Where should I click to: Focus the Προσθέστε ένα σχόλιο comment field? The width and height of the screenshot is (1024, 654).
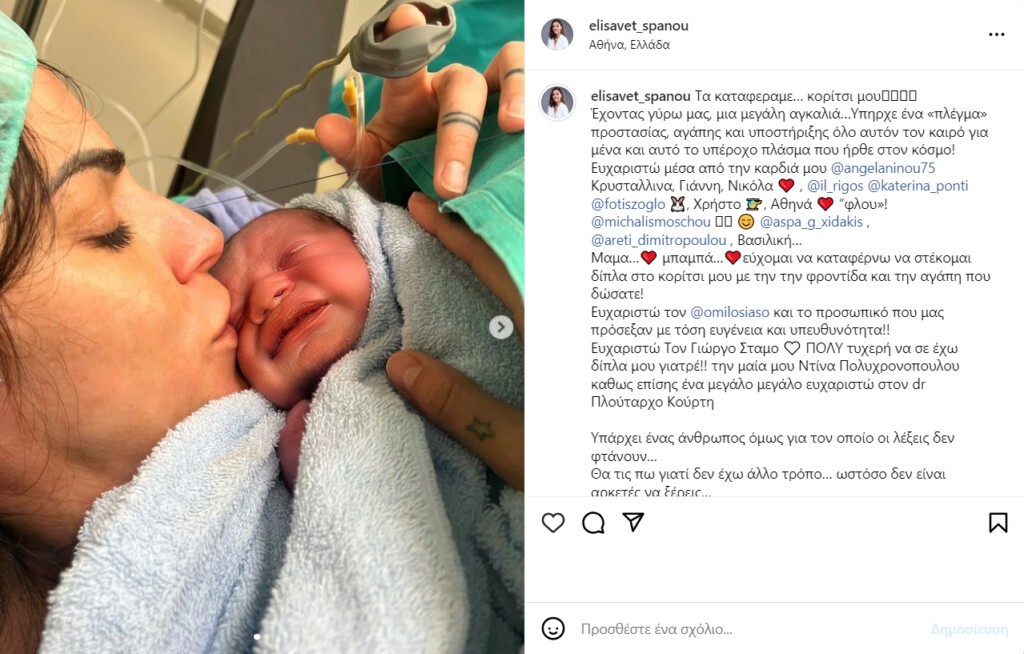(751, 629)
